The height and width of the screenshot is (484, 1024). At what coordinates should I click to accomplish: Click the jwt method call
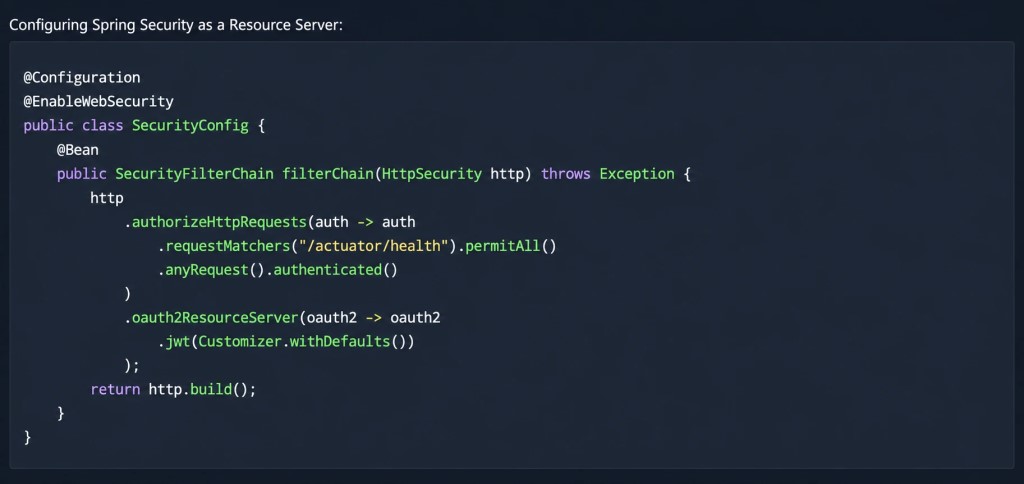coord(178,342)
